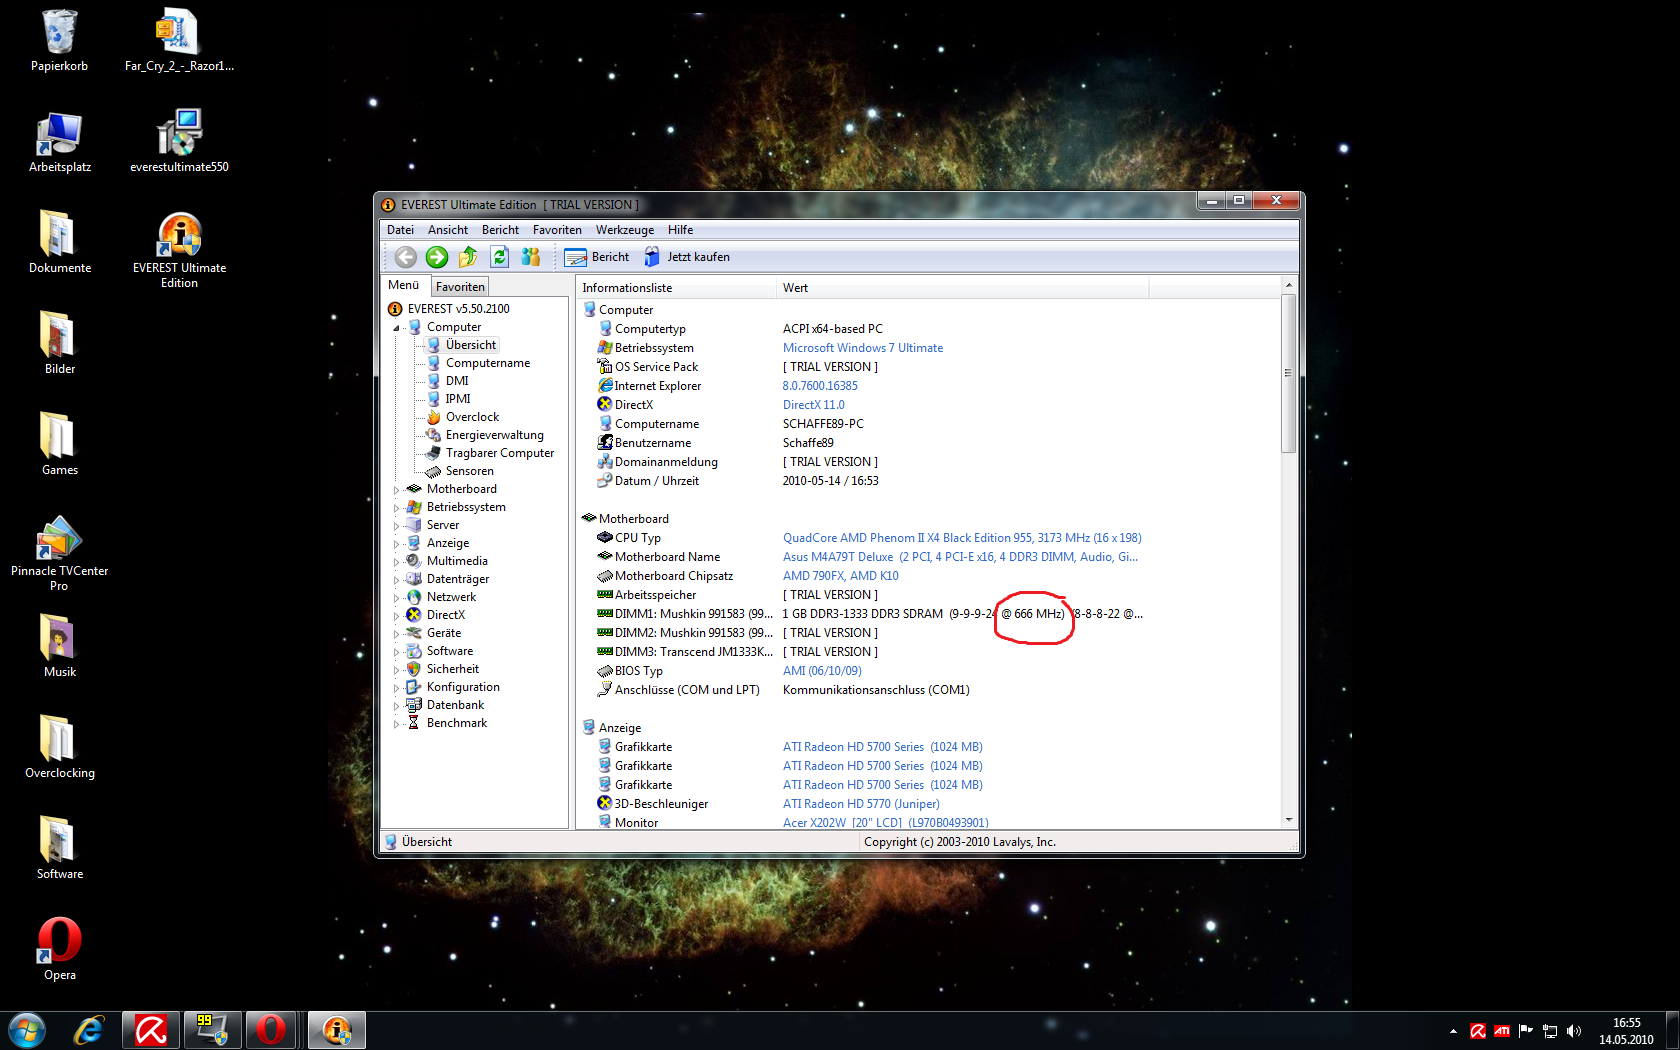Select the DMI tree item
Image resolution: width=1680 pixels, height=1050 pixels.
coord(456,381)
